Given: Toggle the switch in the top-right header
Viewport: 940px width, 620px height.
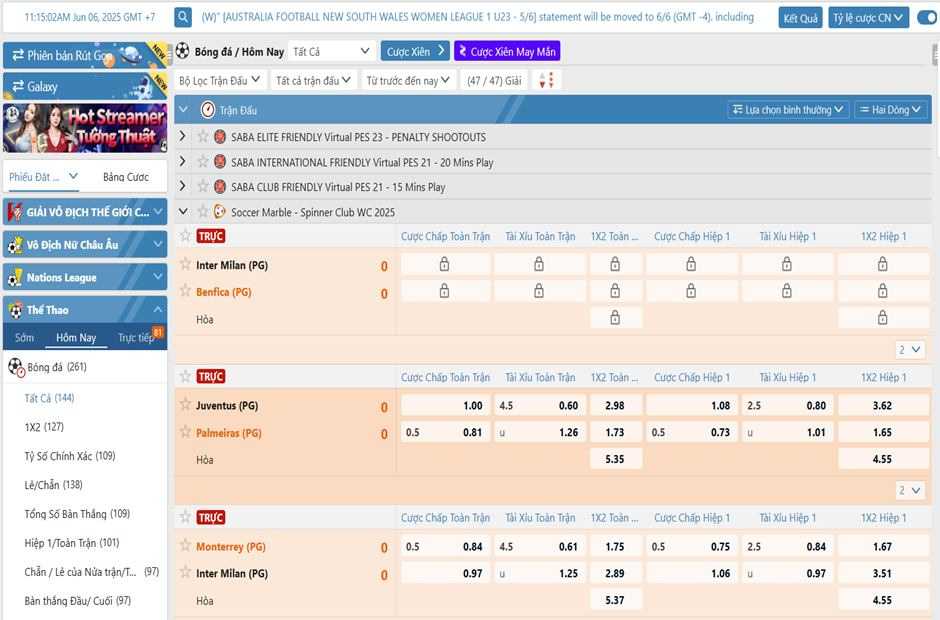Looking at the screenshot, I should tap(927, 18).
